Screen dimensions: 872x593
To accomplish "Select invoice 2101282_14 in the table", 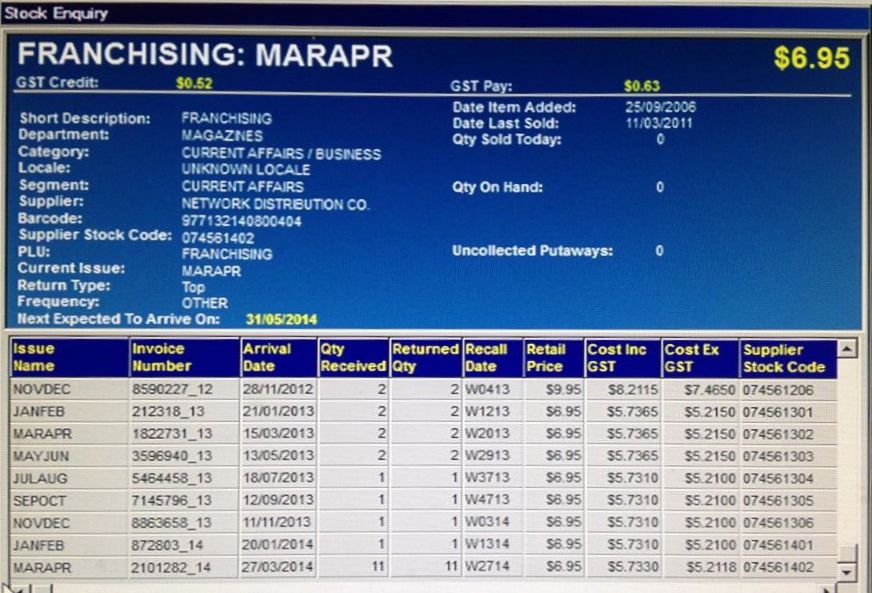I will 183,567.
